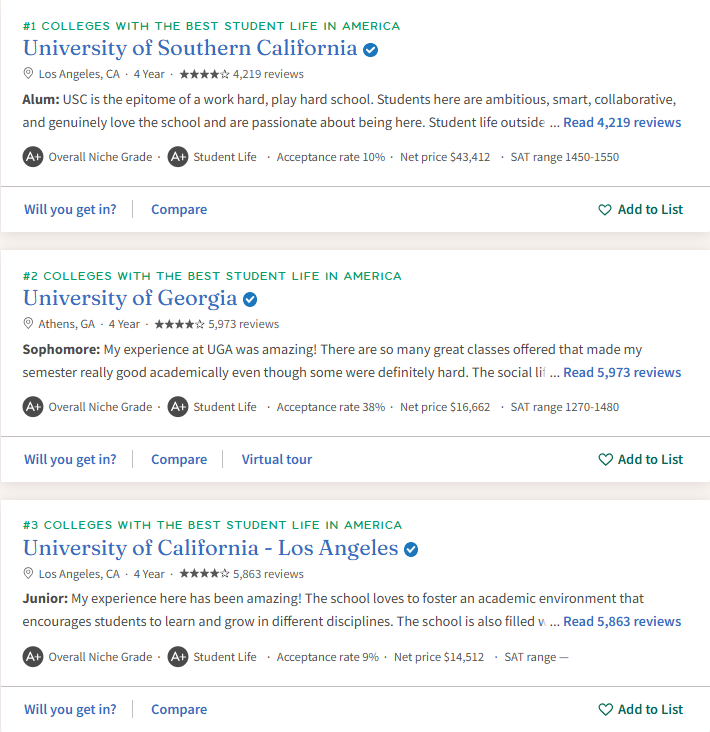This screenshot has width=710, height=732.
Task: Click the star rating for University of Georgia
Action: tap(179, 324)
